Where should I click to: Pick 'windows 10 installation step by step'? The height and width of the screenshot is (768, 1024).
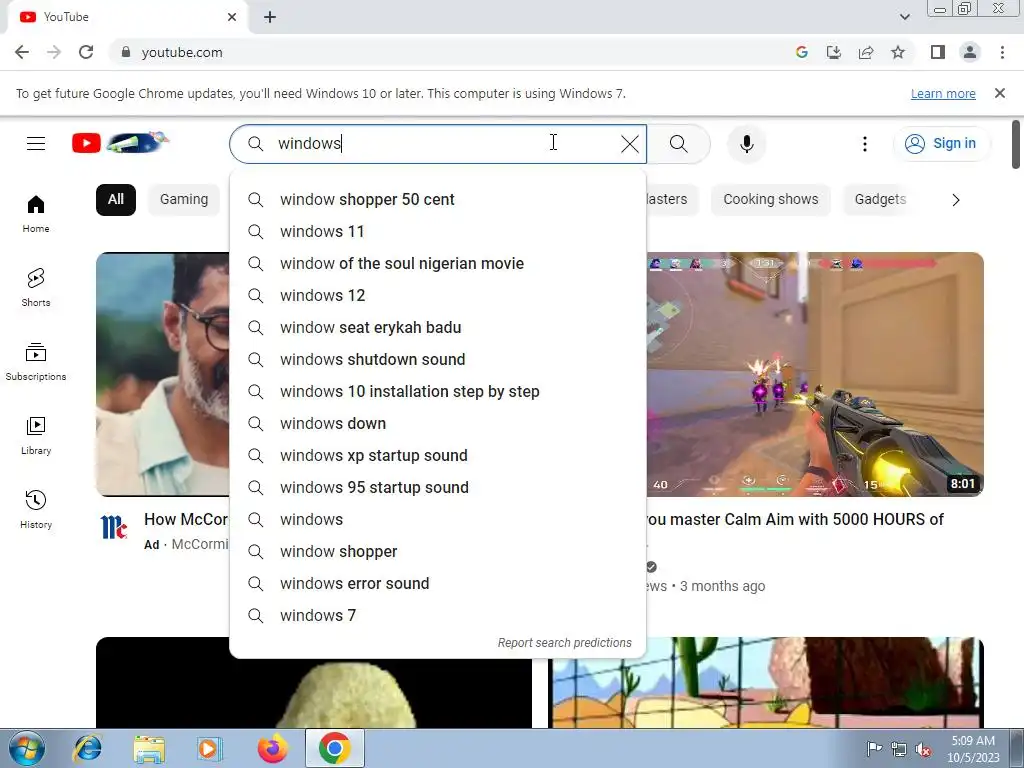click(x=438, y=391)
